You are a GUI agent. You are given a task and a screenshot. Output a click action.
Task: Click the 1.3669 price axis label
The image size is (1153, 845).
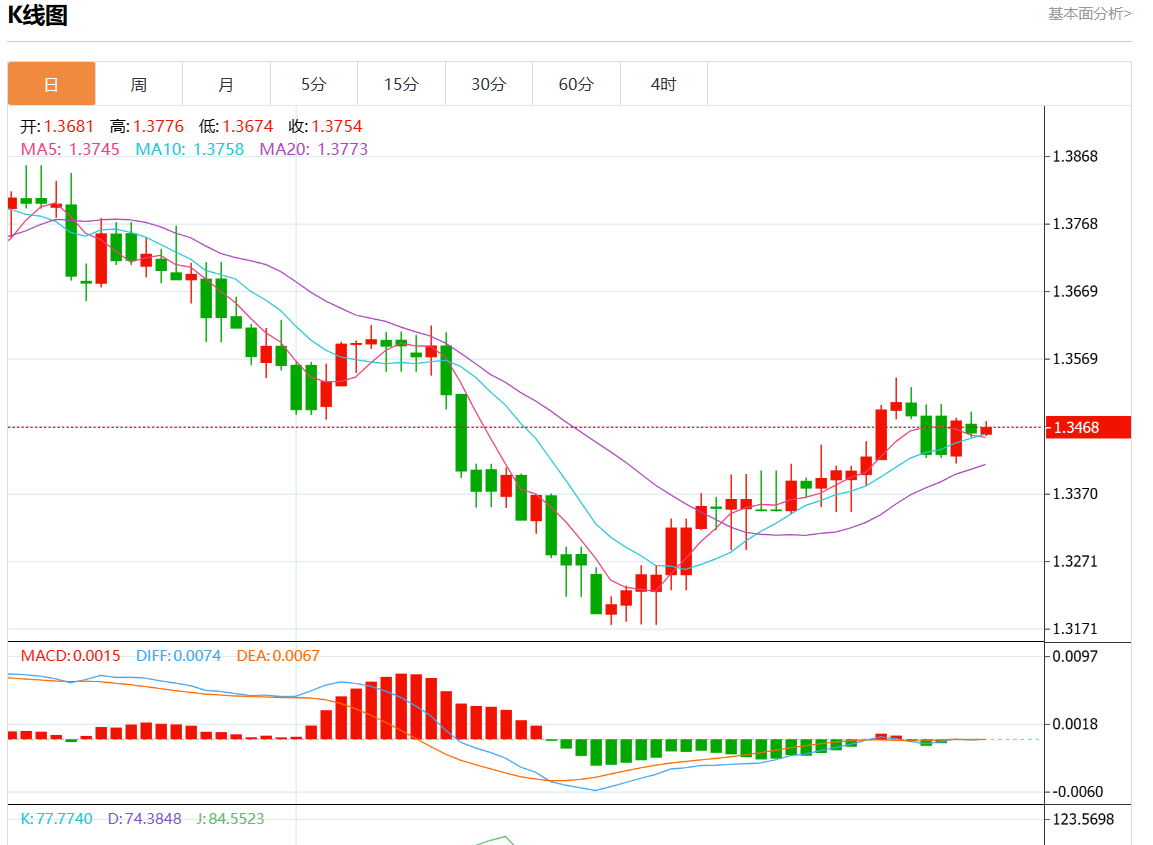point(1075,291)
